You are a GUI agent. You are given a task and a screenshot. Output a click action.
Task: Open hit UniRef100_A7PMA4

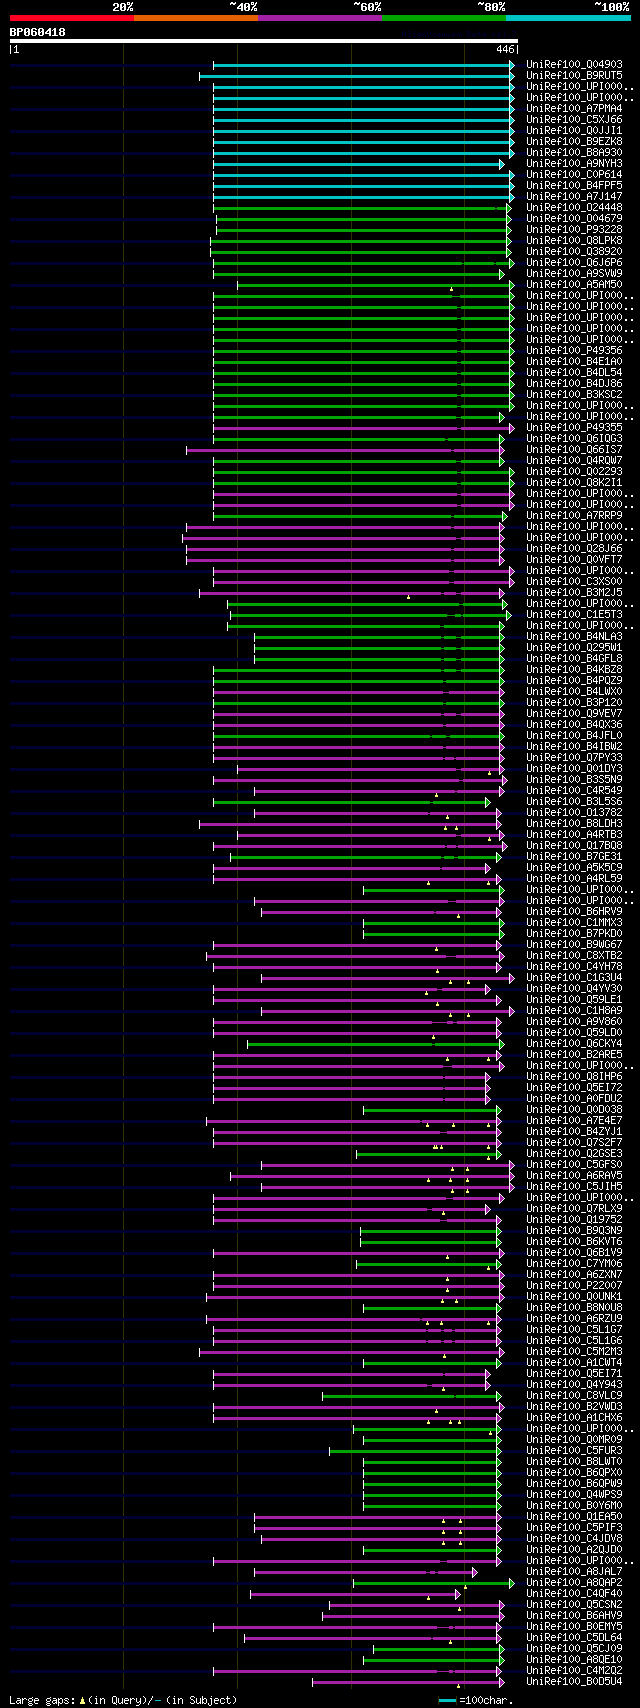574,109
